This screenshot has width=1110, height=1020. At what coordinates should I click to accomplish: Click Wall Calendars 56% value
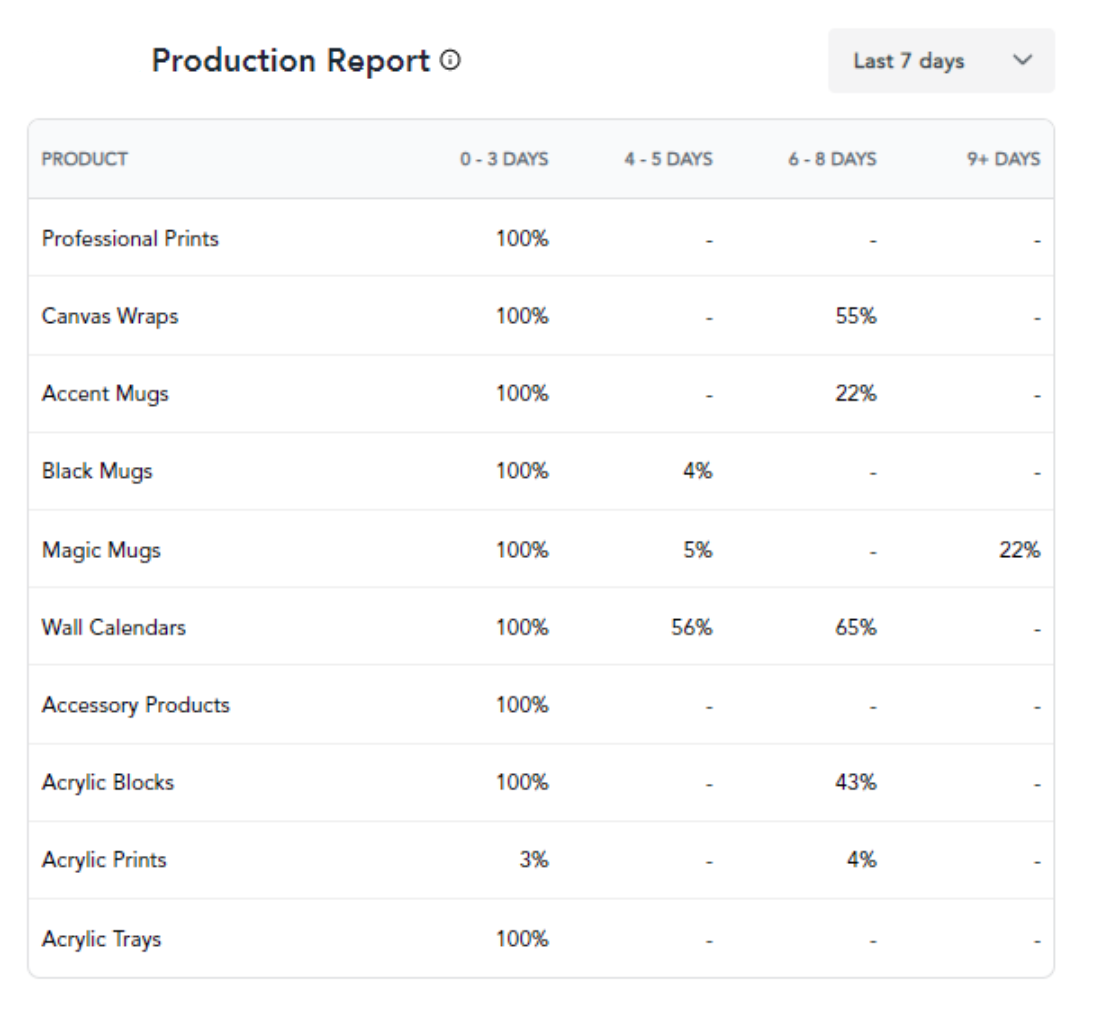point(692,627)
